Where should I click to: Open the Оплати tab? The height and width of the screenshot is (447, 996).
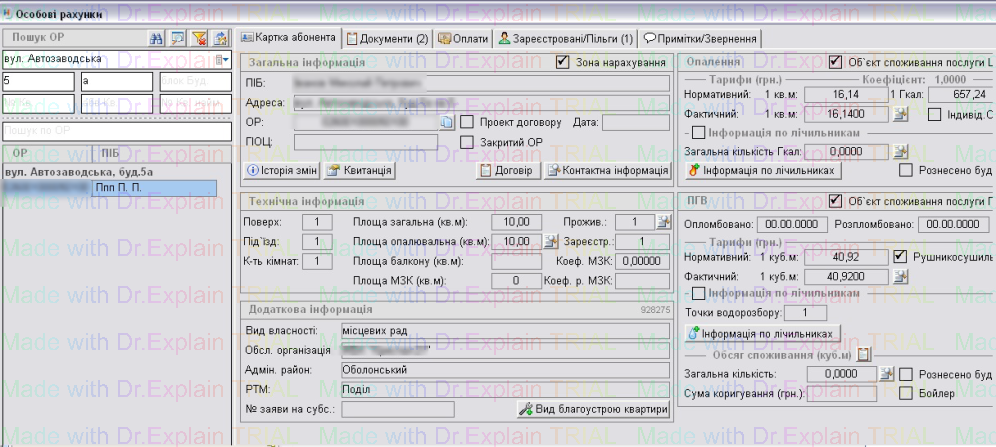pyautogui.click(x=462, y=38)
